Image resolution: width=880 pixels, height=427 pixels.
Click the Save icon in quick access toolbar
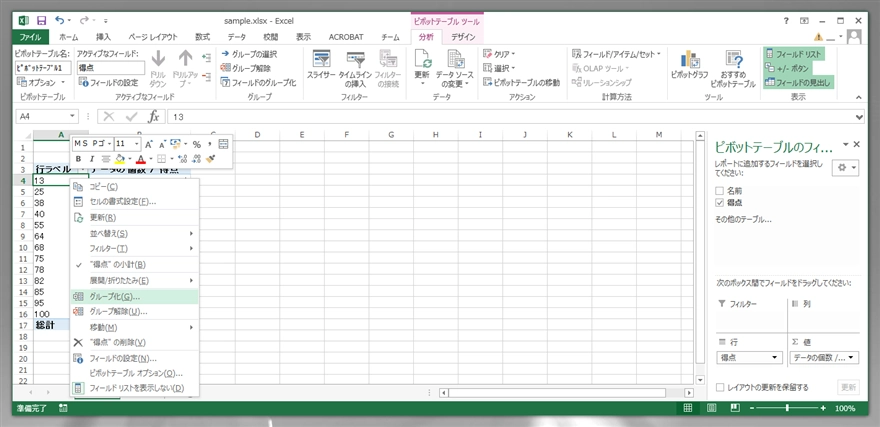coord(41,21)
